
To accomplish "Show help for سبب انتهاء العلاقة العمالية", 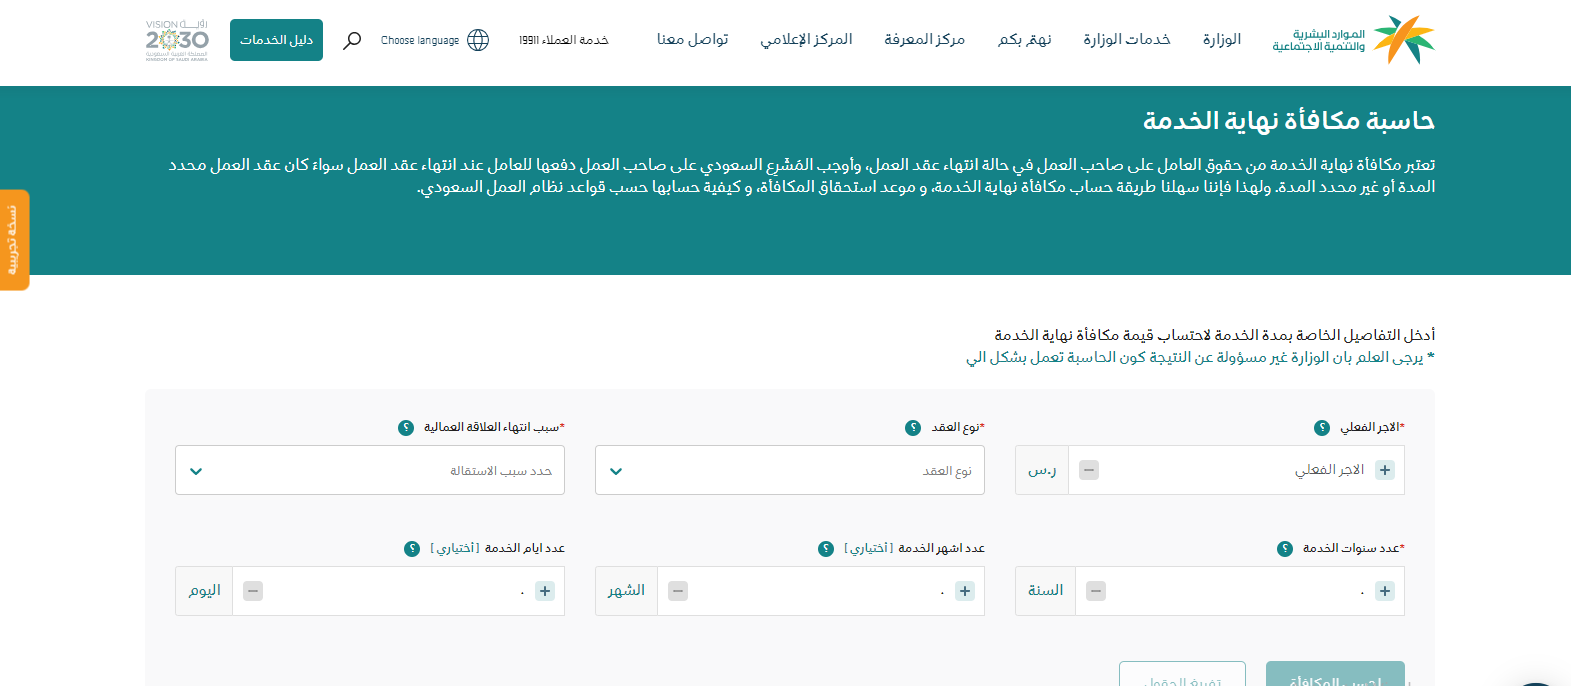I will pos(406,428).
